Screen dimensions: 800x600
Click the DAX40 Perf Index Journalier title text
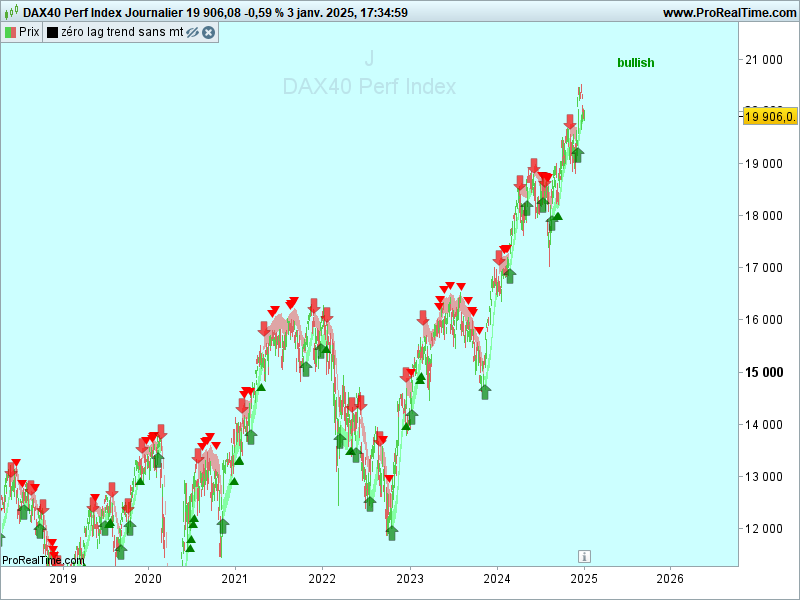pos(103,13)
